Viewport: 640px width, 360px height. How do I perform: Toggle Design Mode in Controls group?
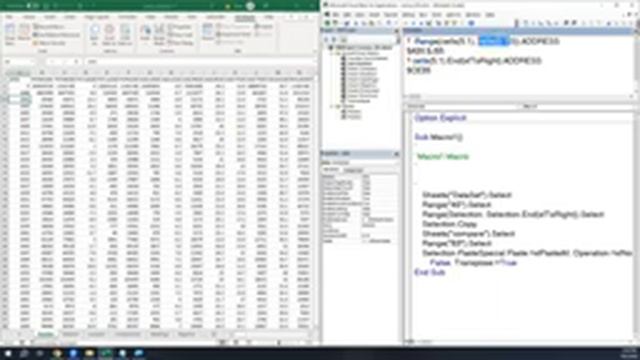[159, 34]
